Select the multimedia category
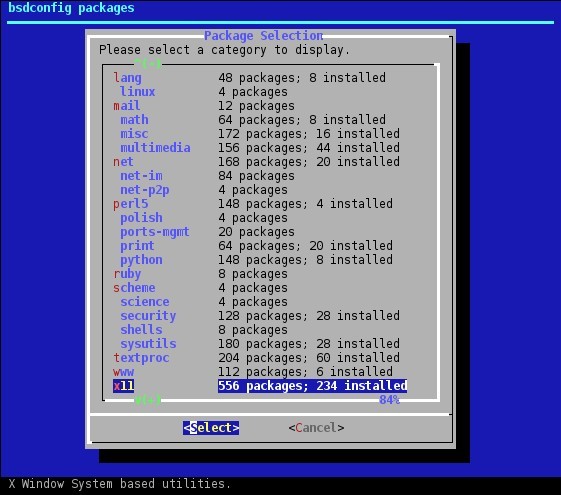This screenshot has width=561, height=495. point(155,148)
